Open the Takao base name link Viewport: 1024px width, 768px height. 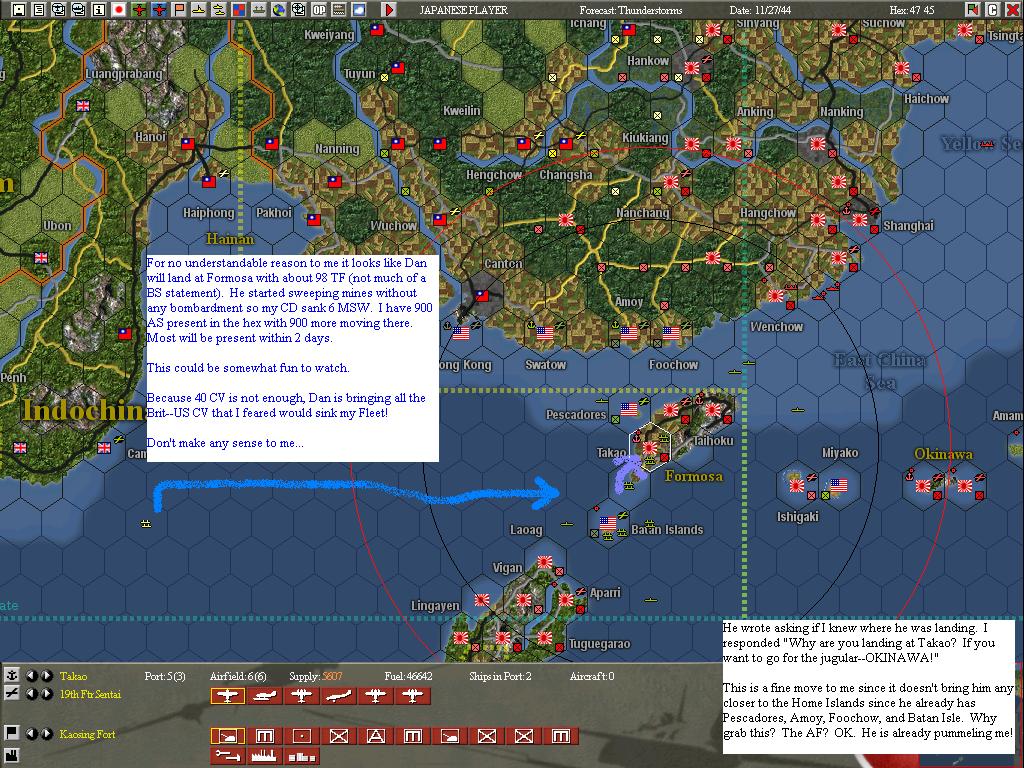(x=73, y=677)
